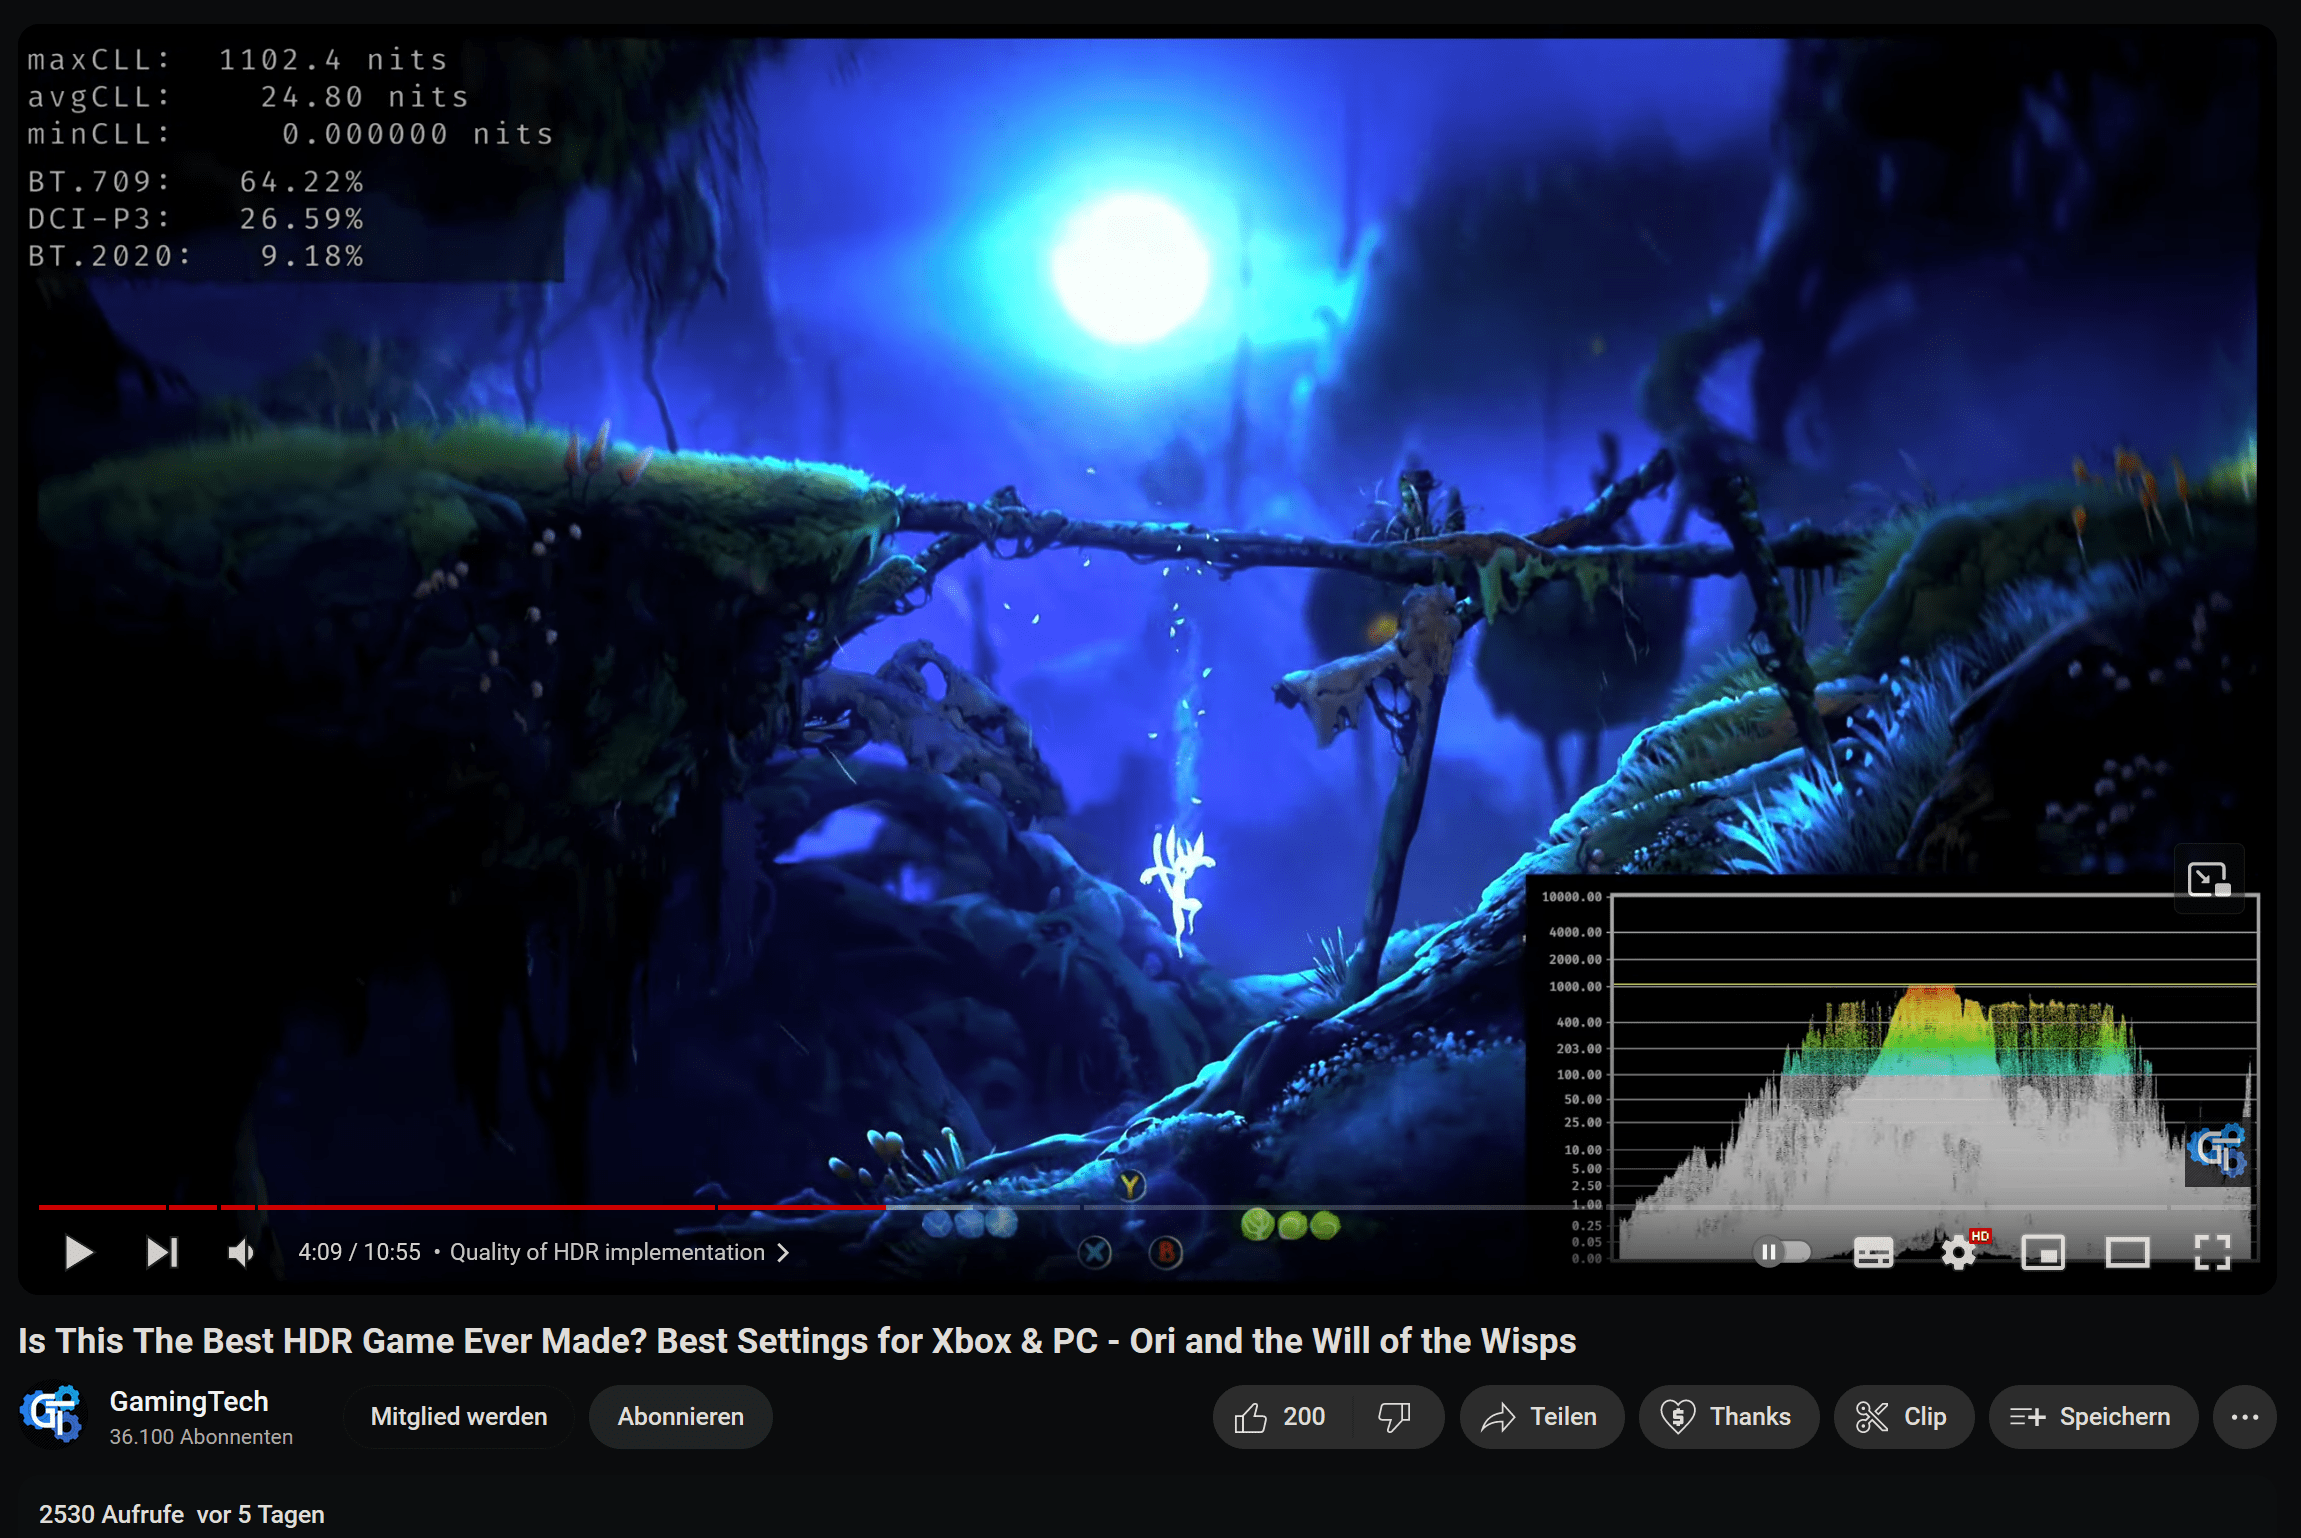
Task: Save video with Speichern button
Action: click(2093, 1416)
